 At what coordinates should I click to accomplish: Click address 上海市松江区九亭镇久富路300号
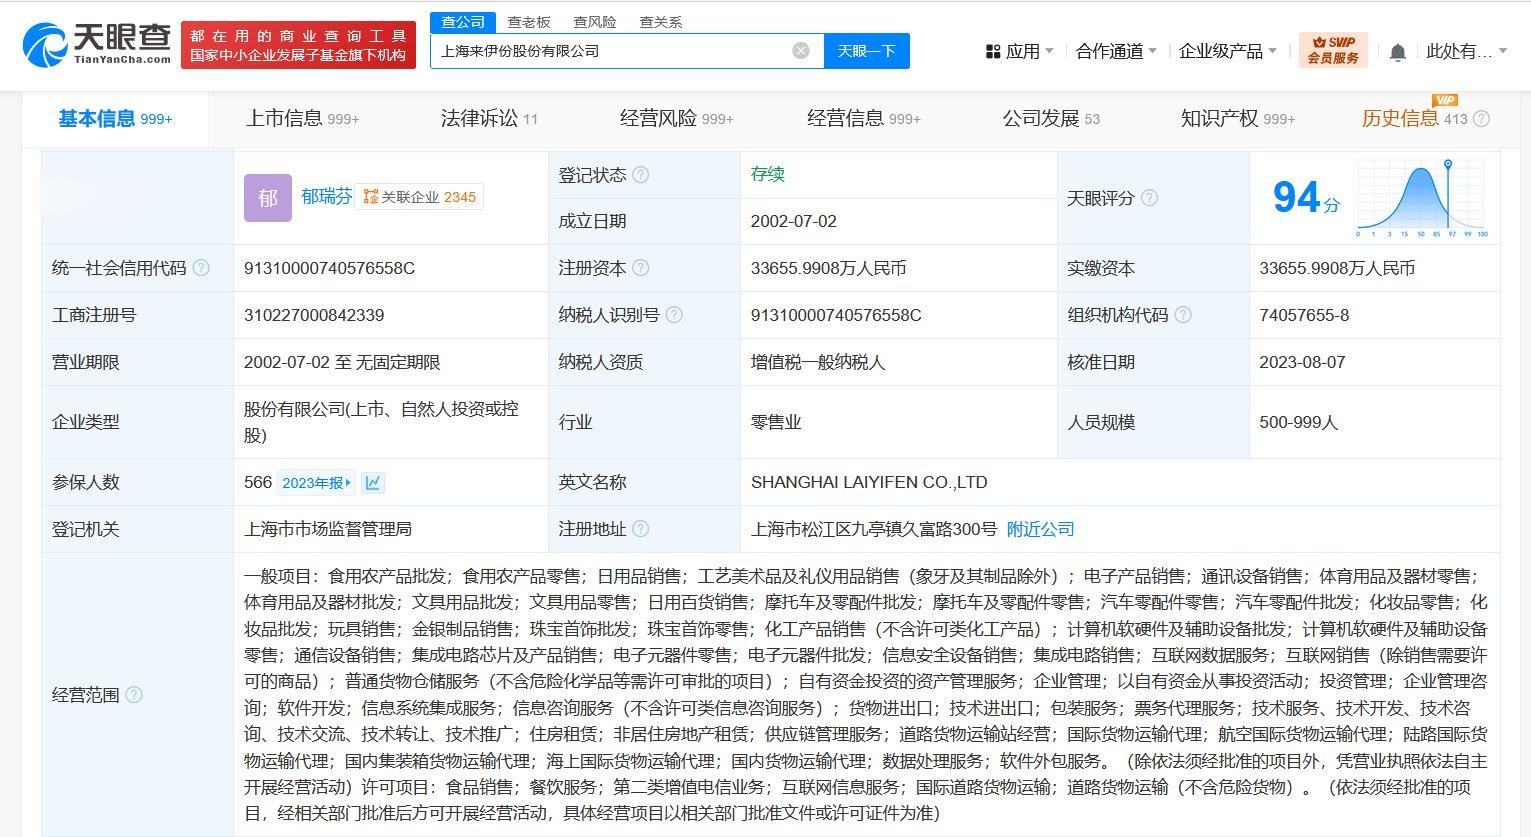coord(874,529)
